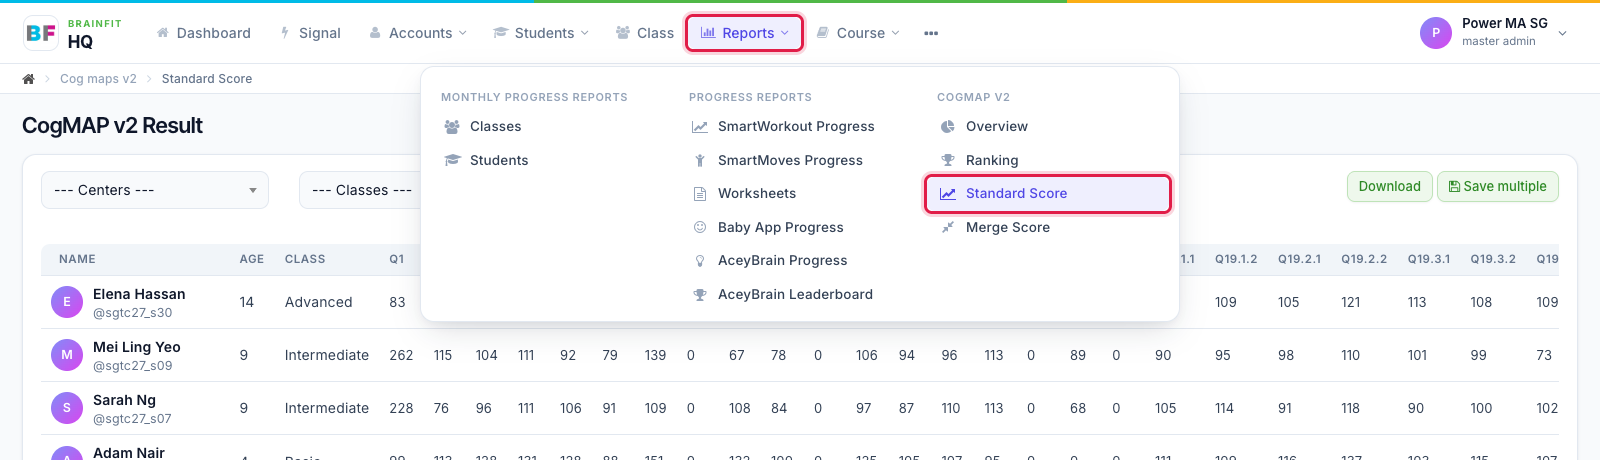Open CogMAP v2 Overview
1600x460 pixels.
[984, 127]
